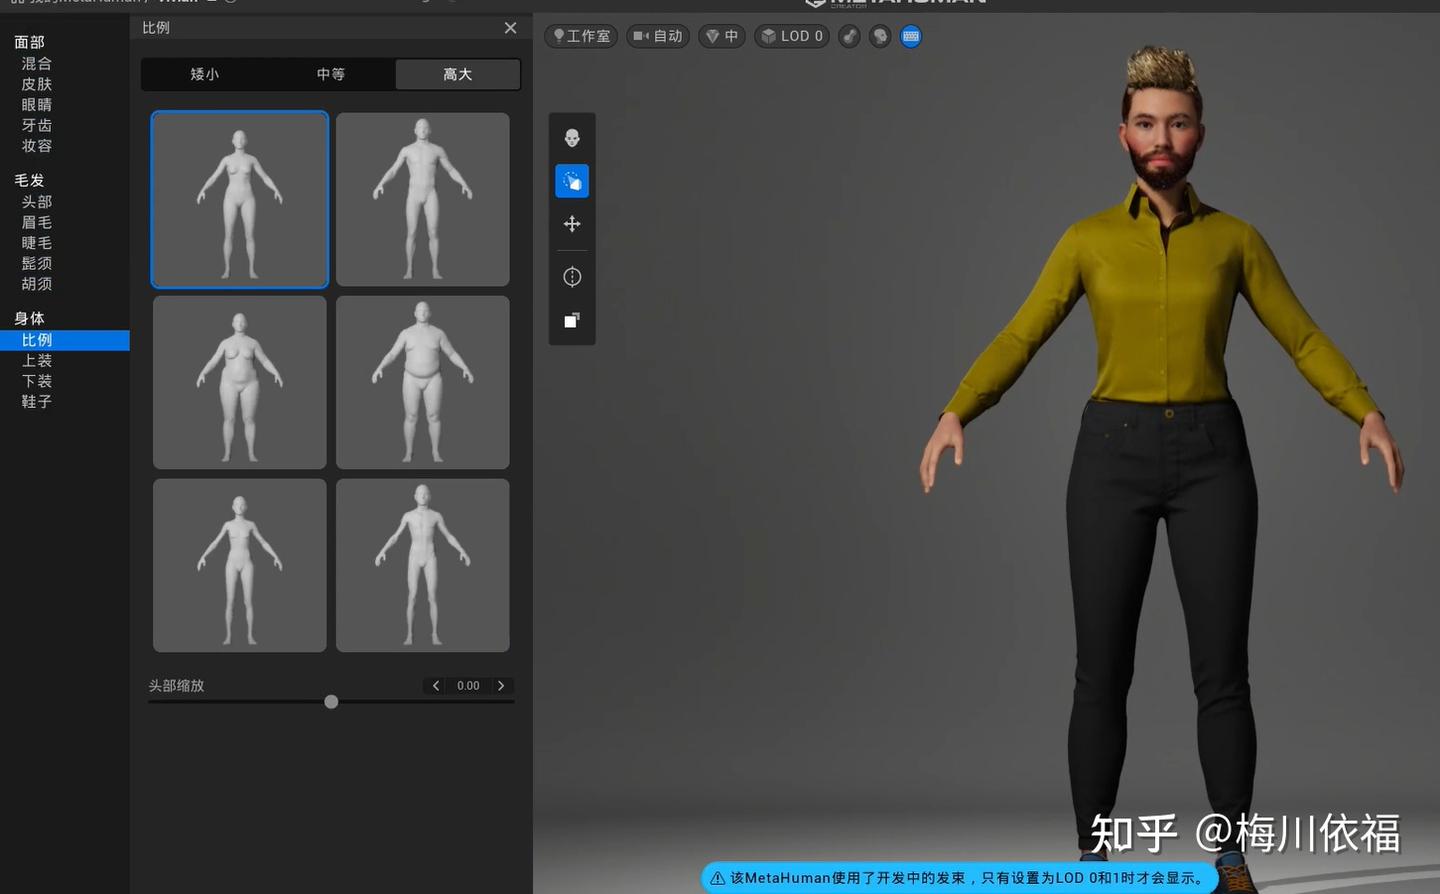Click the left stepper arrow for 头部缩放
This screenshot has height=894, width=1440.
[x=435, y=685]
